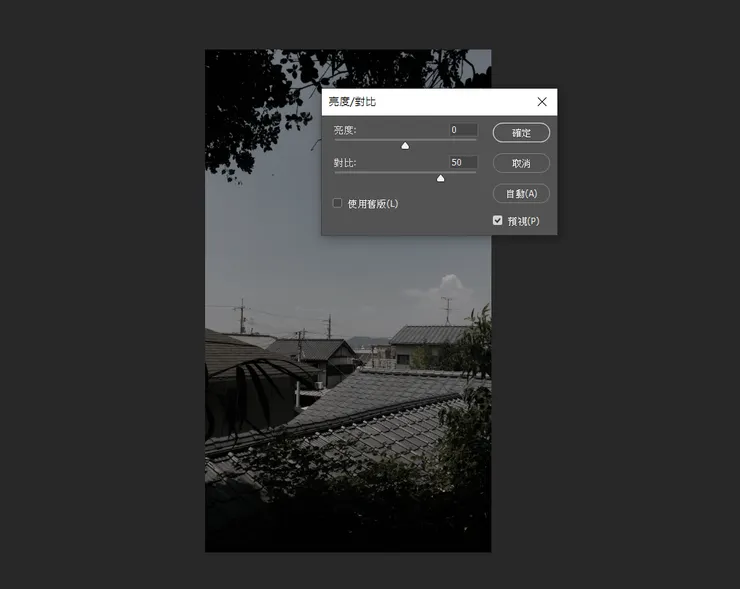Click the 對比 slider handle
The height and width of the screenshot is (589, 740).
coord(440,178)
